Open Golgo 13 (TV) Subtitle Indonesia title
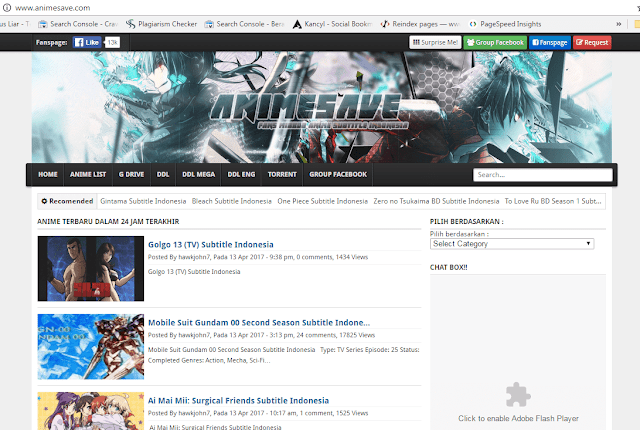 pos(211,244)
